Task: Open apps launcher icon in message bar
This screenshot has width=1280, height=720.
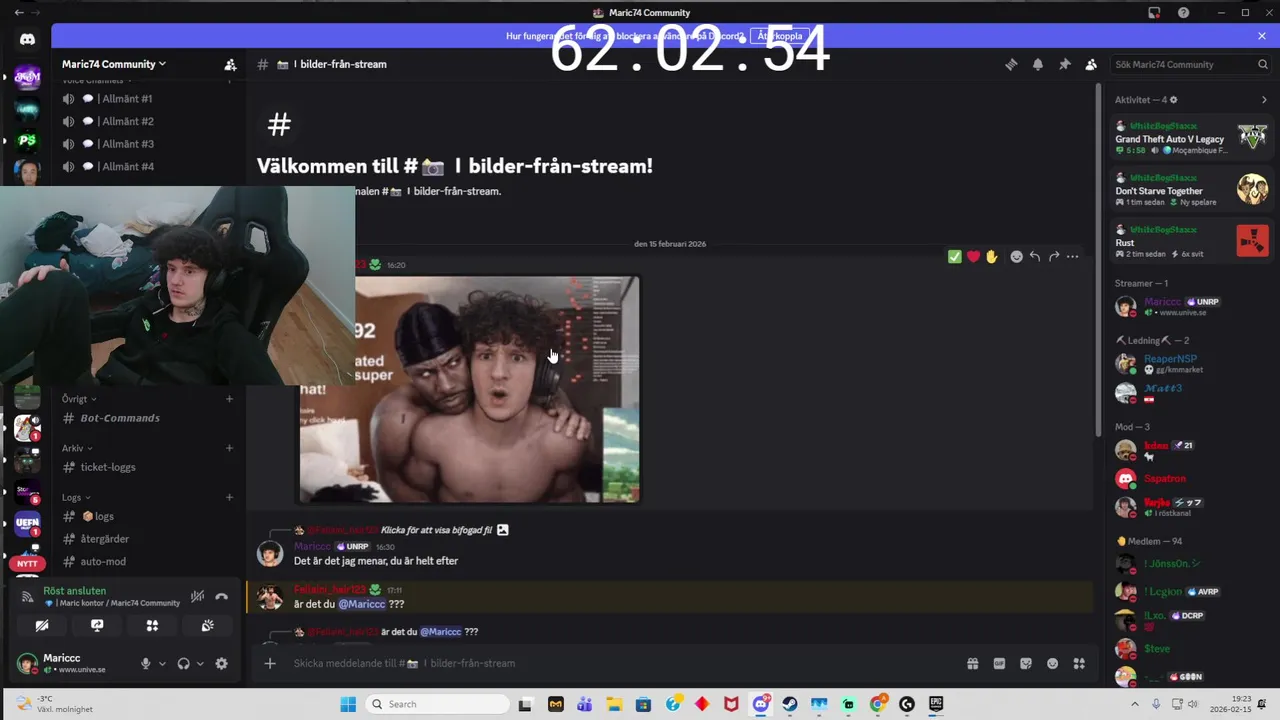Action: point(1079,663)
